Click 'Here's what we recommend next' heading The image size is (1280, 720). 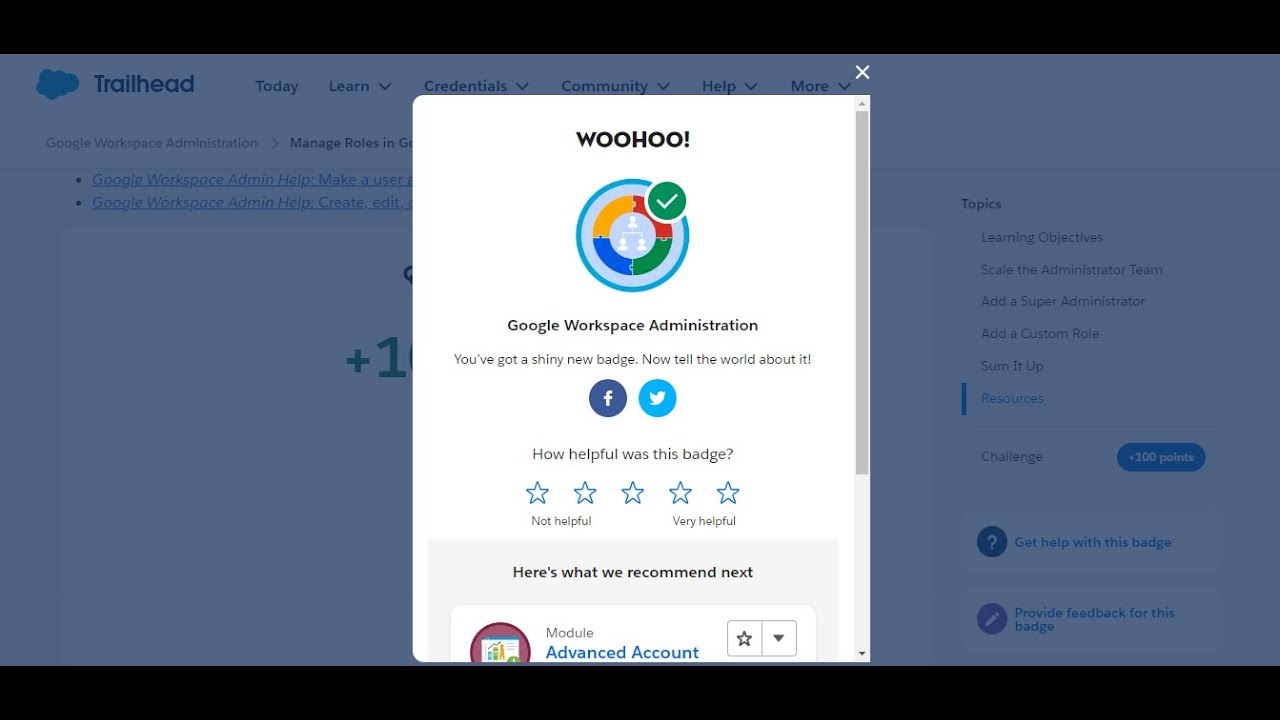[633, 572]
